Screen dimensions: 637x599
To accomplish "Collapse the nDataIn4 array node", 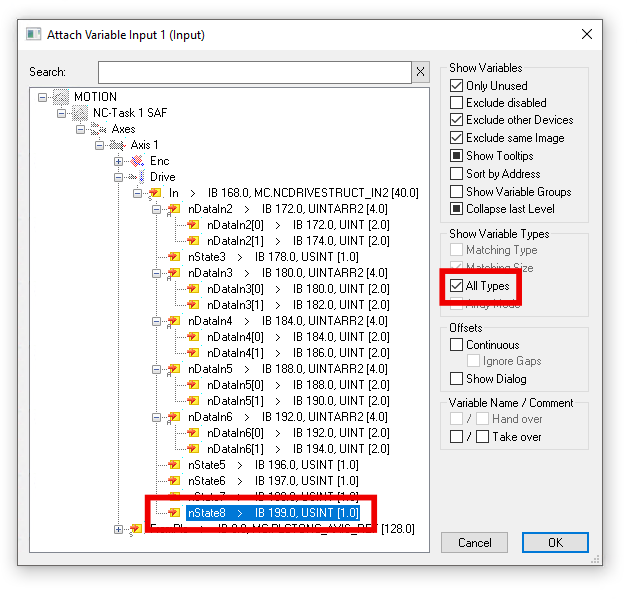I will 156,321.
